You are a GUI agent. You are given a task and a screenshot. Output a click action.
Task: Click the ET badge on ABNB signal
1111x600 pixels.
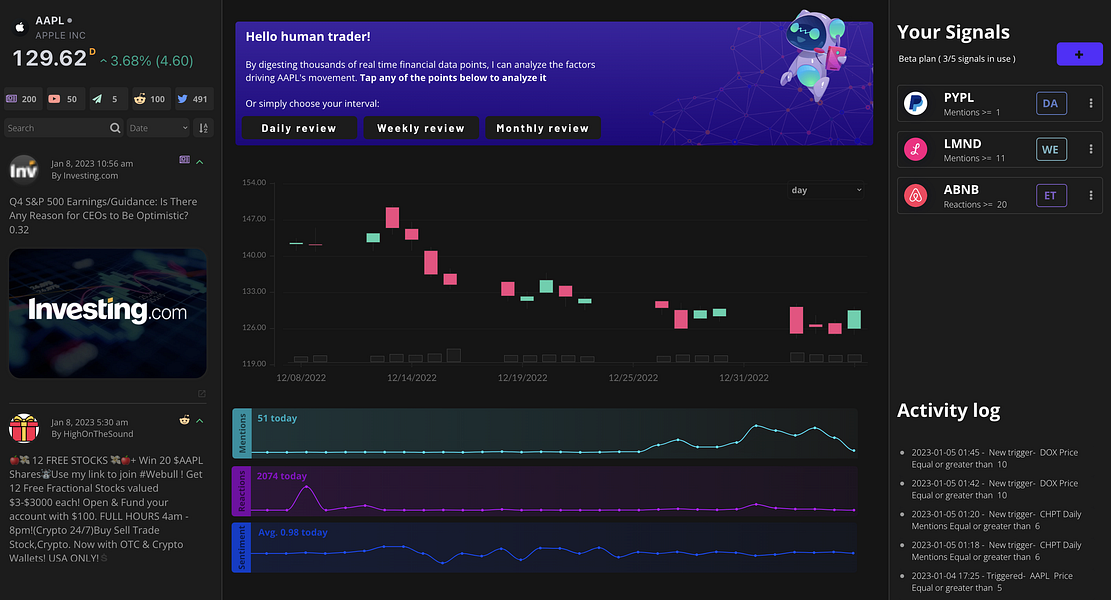pos(1051,196)
